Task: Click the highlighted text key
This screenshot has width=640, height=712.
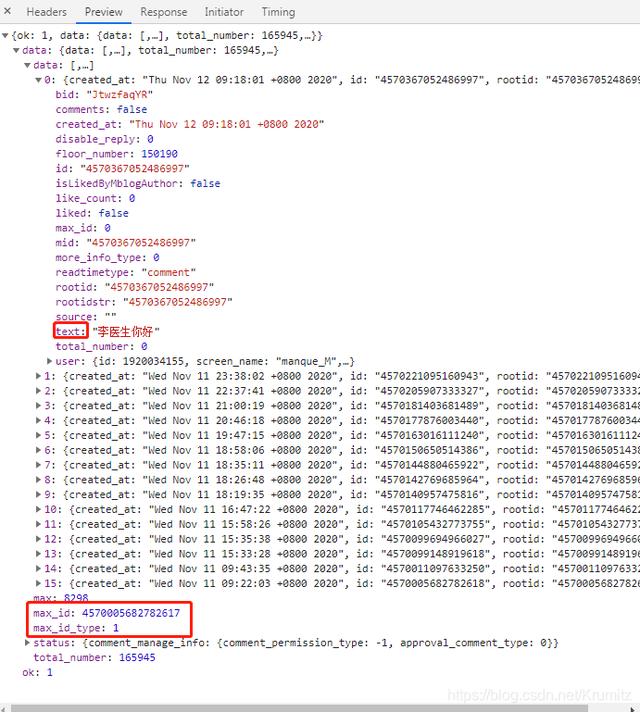Action: click(70, 331)
